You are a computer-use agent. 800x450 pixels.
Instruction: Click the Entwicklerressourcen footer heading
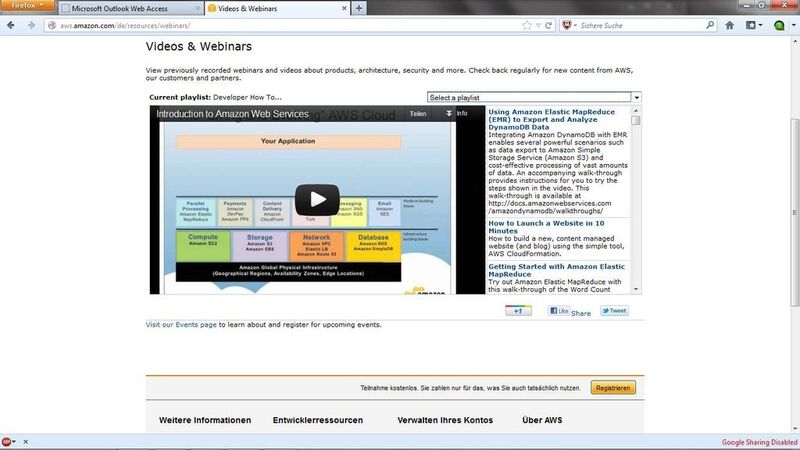click(x=317, y=420)
